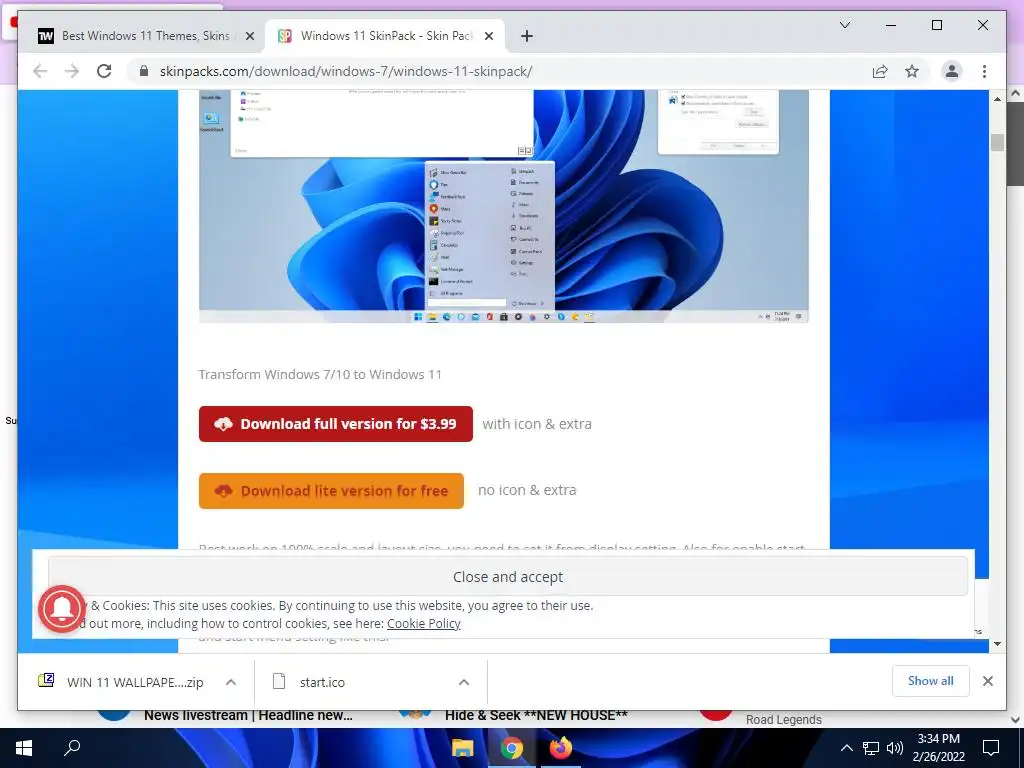This screenshot has width=1024, height=768.
Task: Click the page scroll up arrow
Action: [x=997, y=99]
